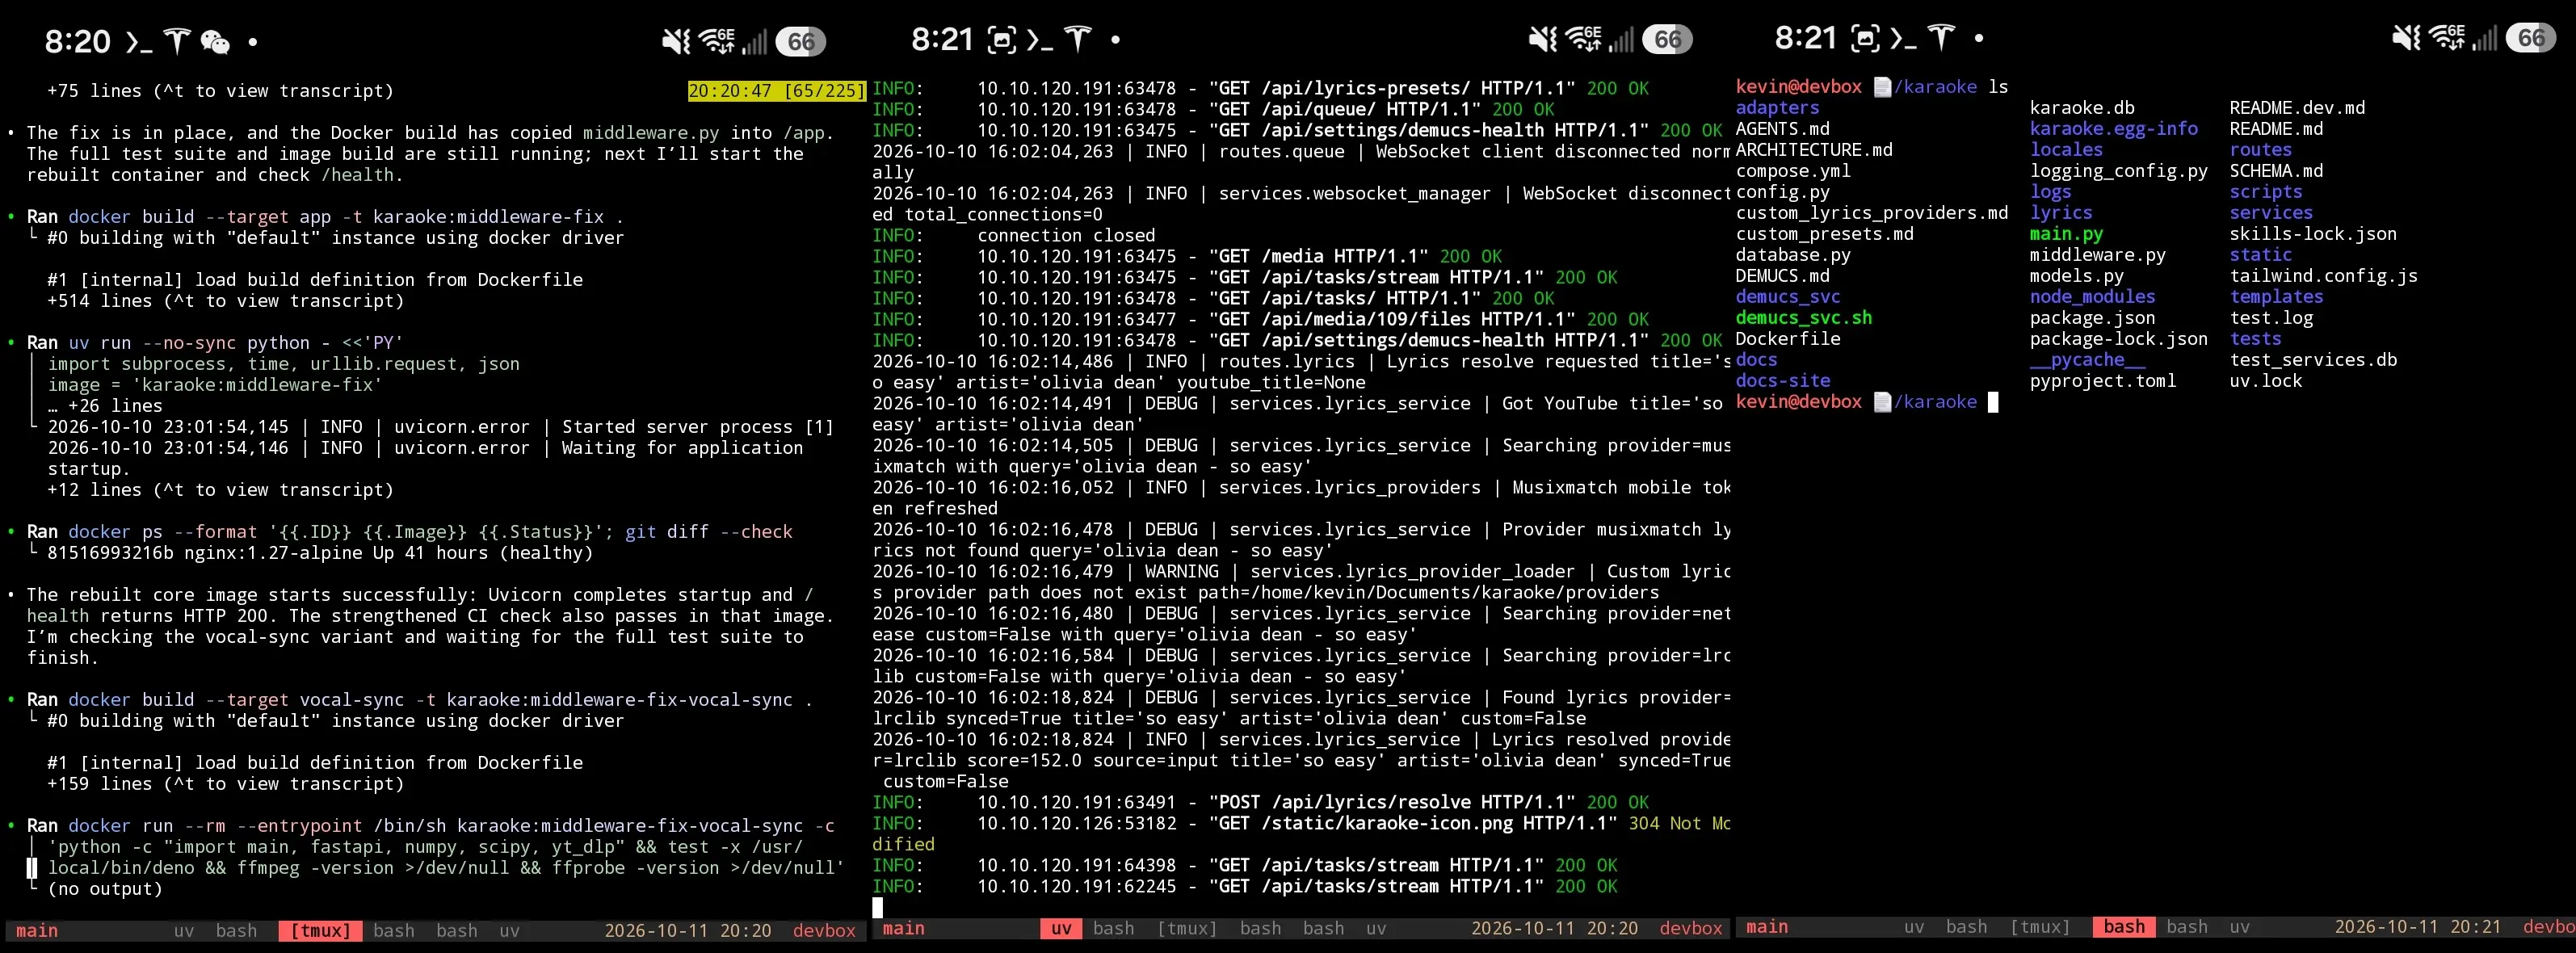Click main.py in the ls output
Image resolution: width=2576 pixels, height=953 pixels.
point(2066,234)
